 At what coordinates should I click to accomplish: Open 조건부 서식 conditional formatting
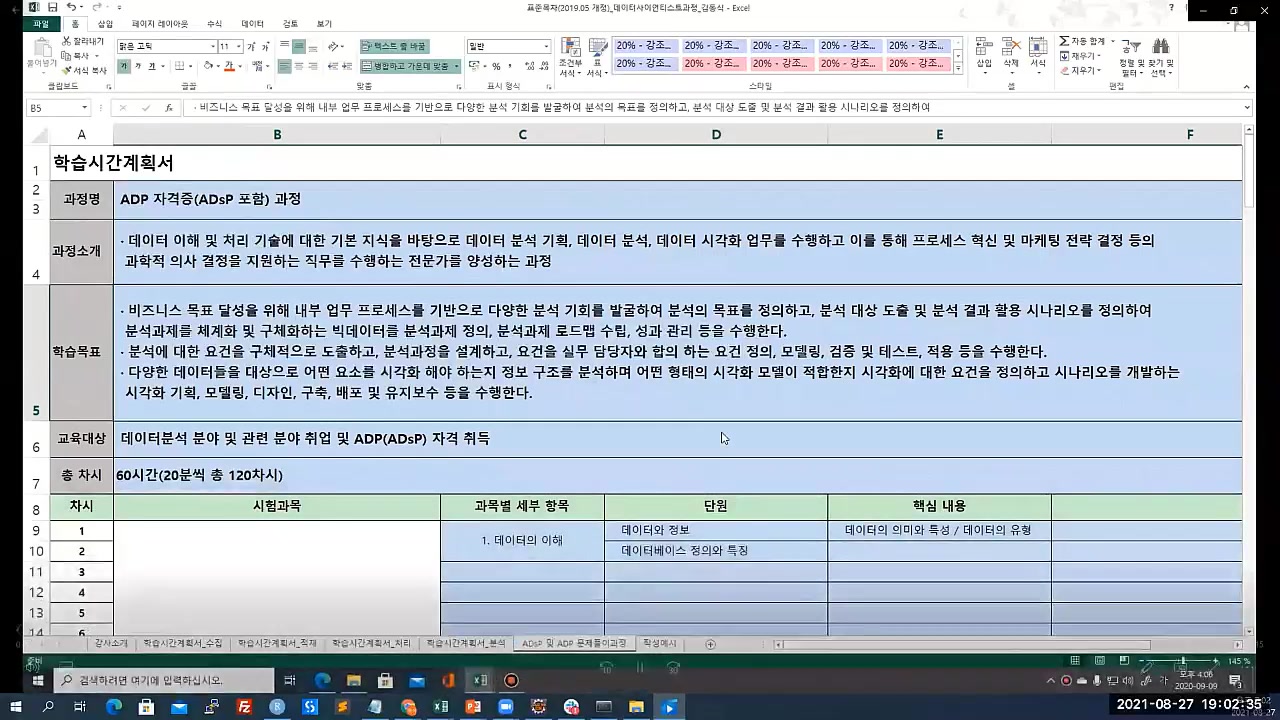pos(571,53)
